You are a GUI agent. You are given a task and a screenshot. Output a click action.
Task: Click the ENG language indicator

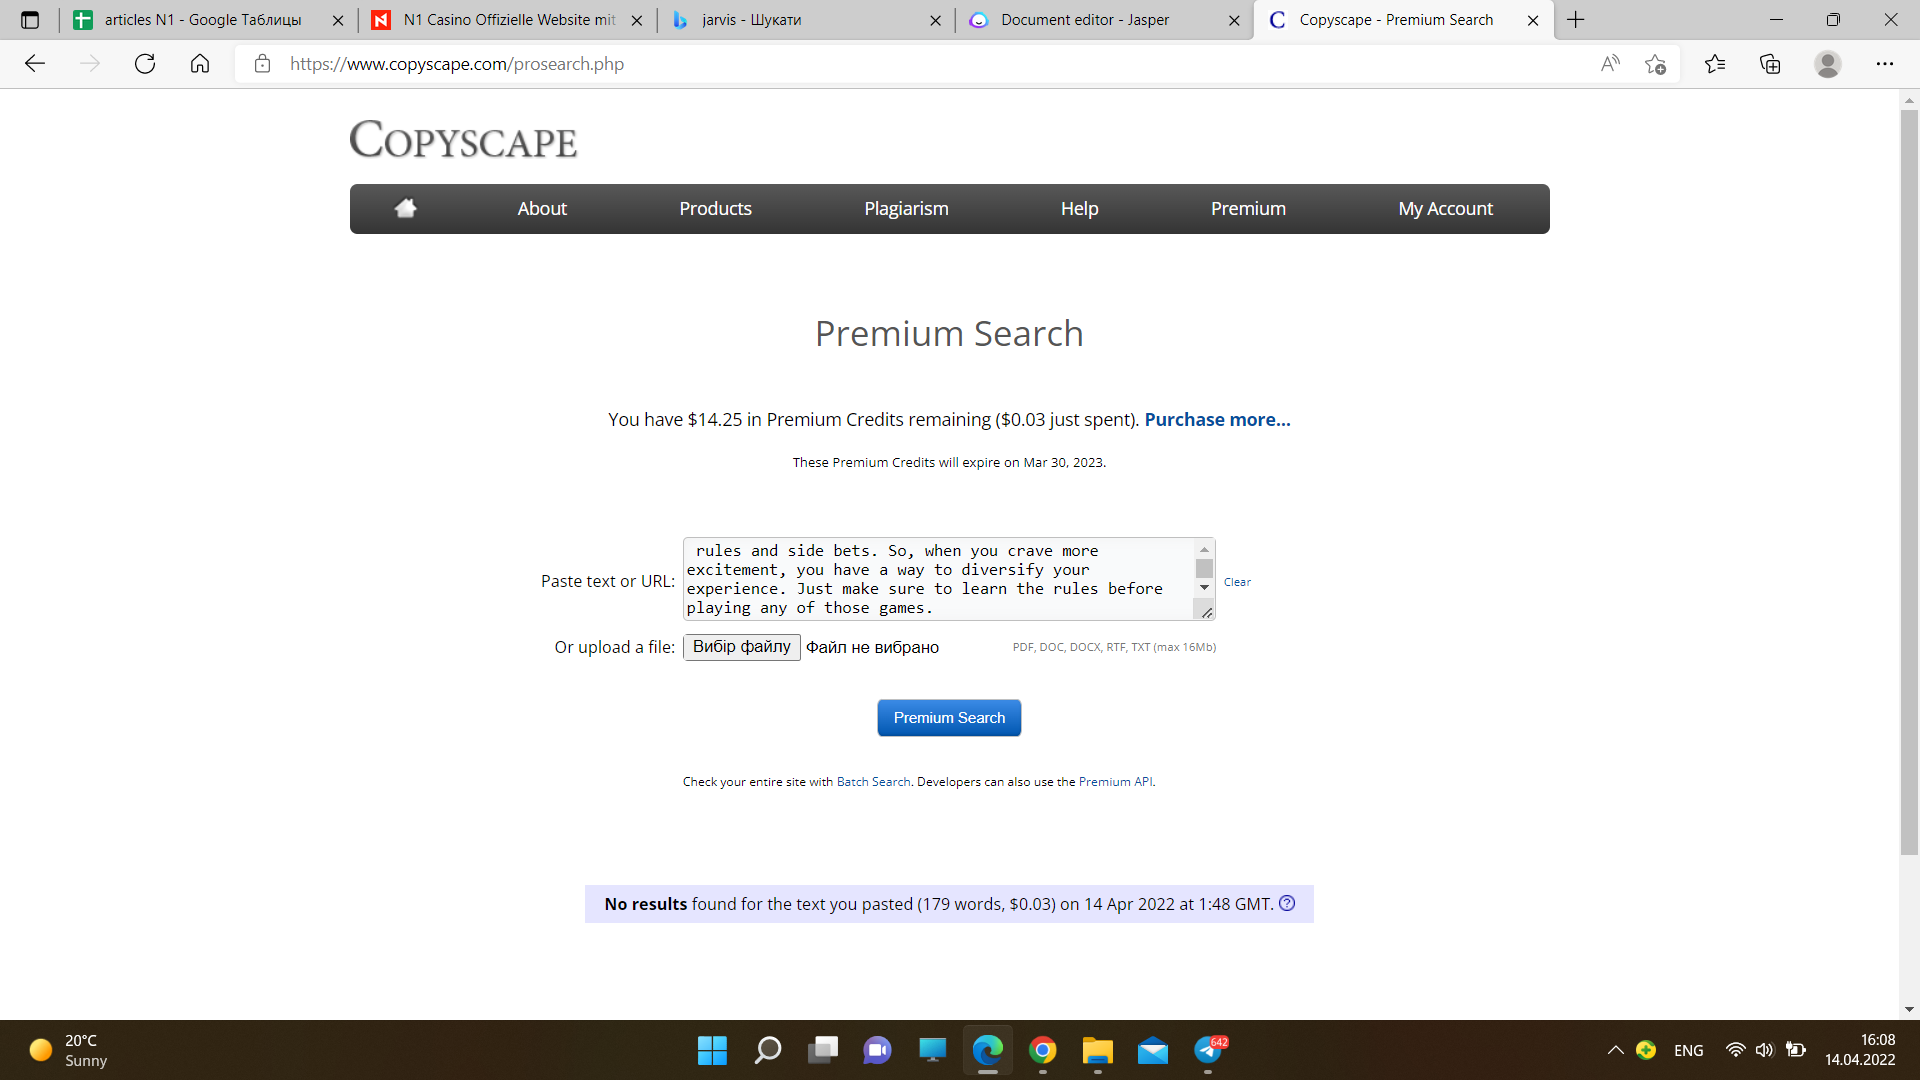pyautogui.click(x=1689, y=1050)
